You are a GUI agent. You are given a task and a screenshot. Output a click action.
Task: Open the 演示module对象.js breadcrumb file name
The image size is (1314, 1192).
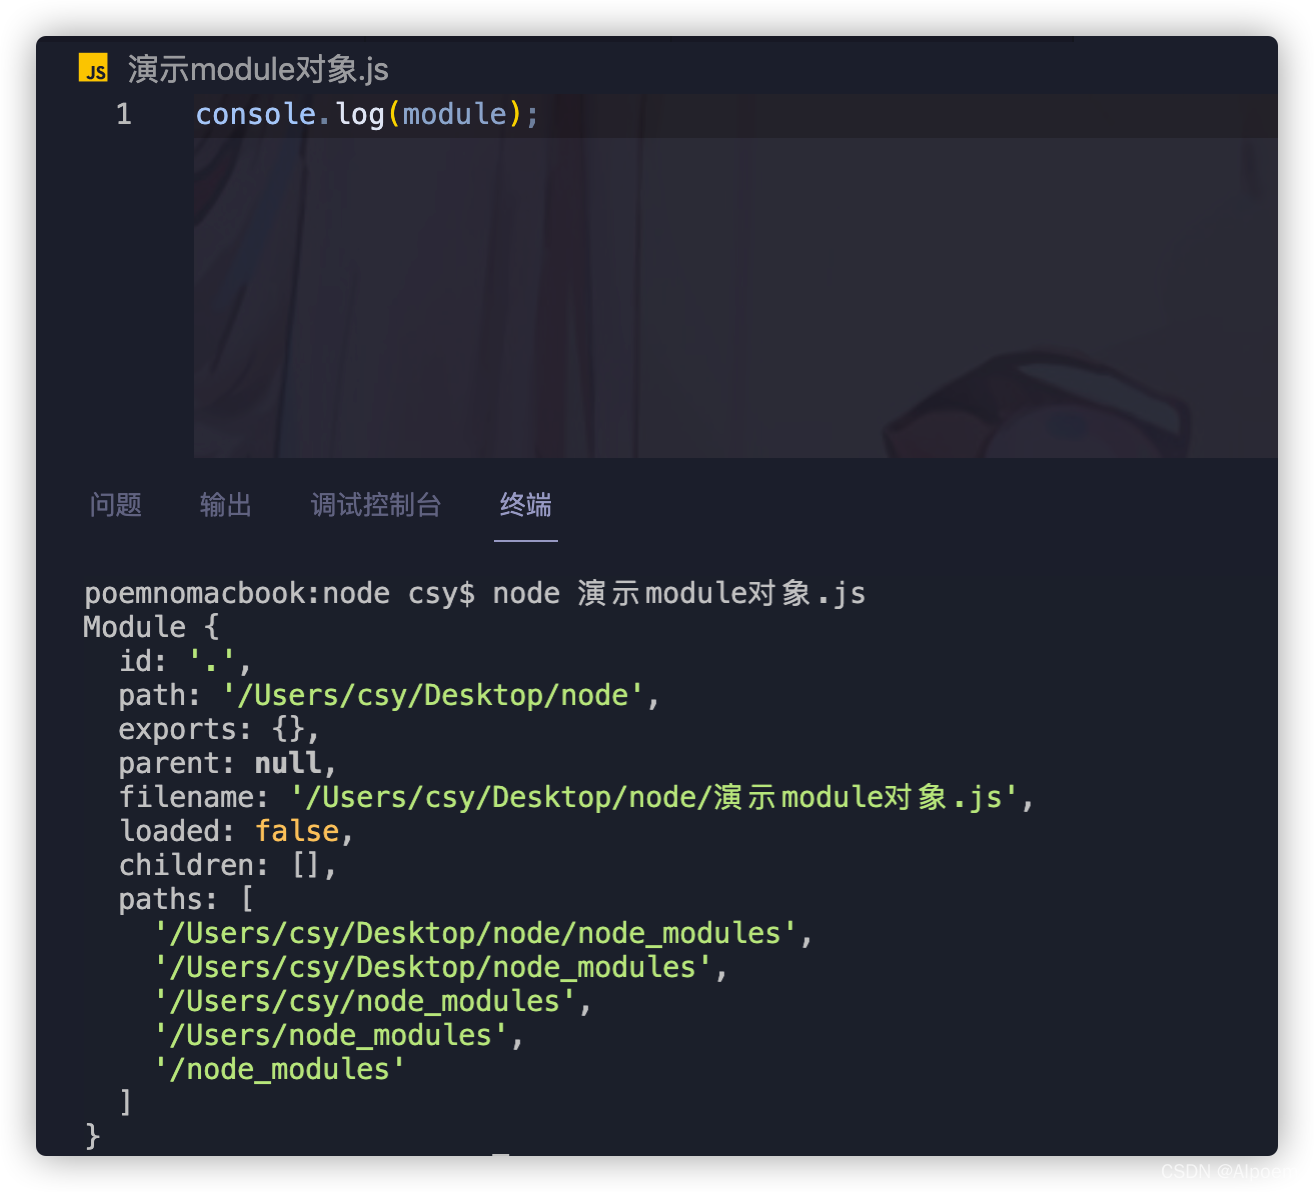tap(258, 69)
